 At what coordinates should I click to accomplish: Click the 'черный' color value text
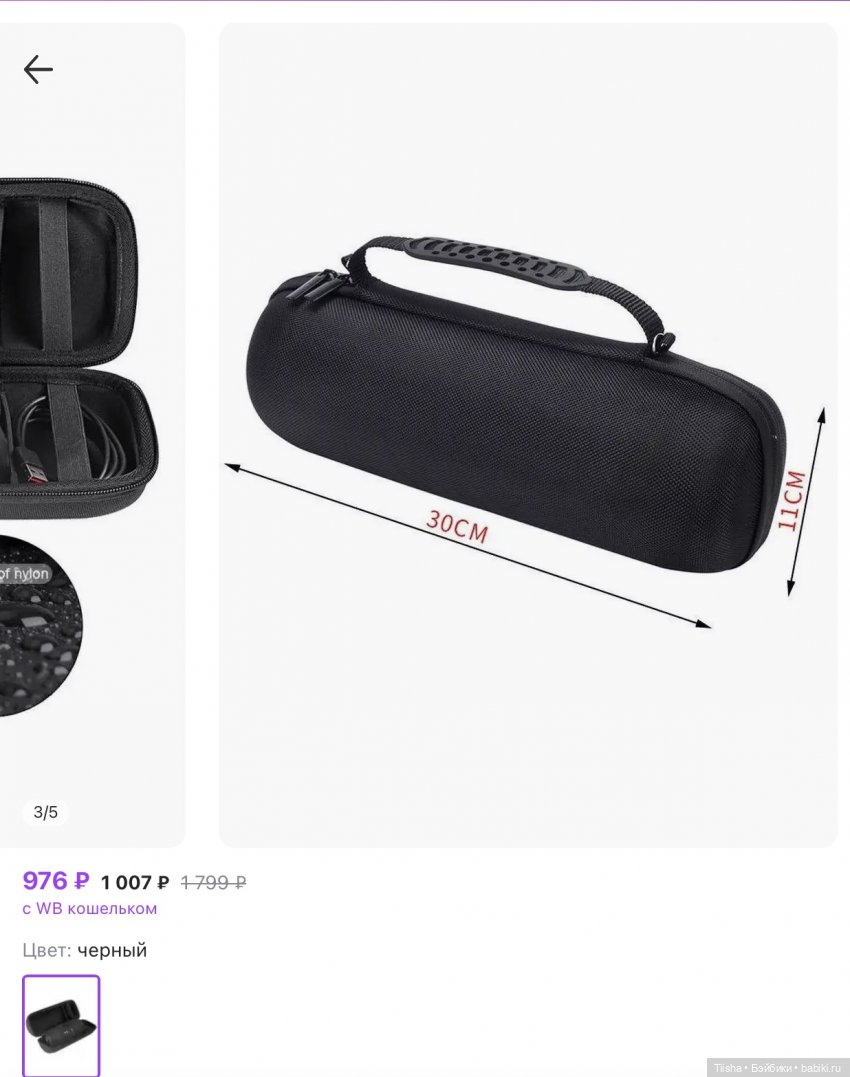pos(112,951)
